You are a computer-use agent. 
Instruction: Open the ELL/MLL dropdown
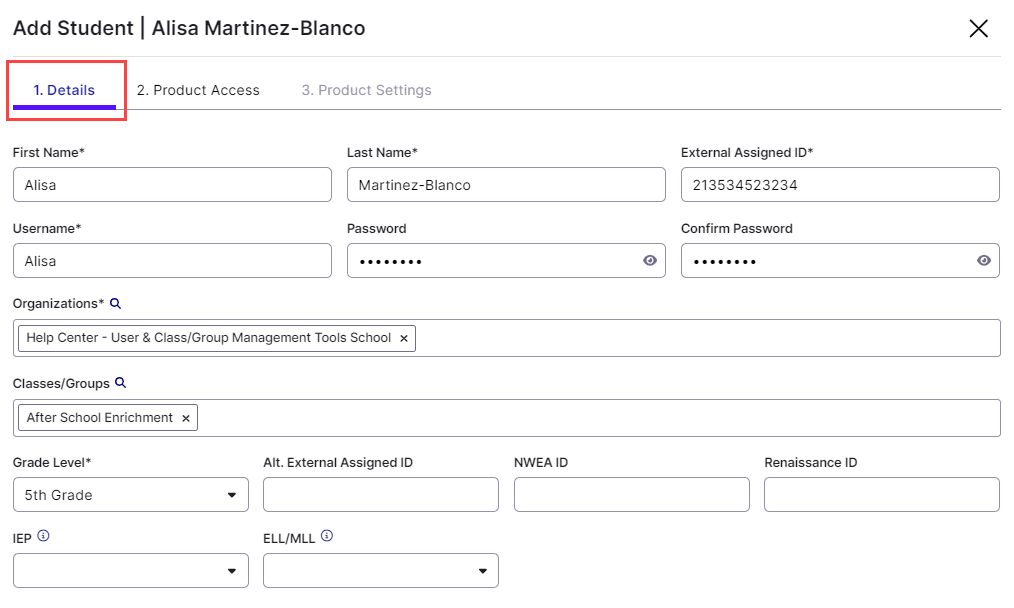[380, 570]
